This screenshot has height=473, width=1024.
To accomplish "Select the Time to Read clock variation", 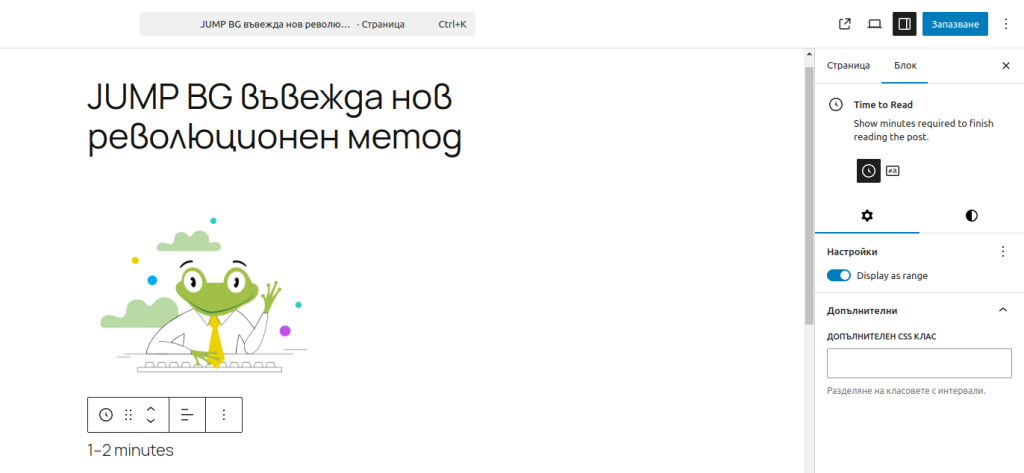I will 868,171.
